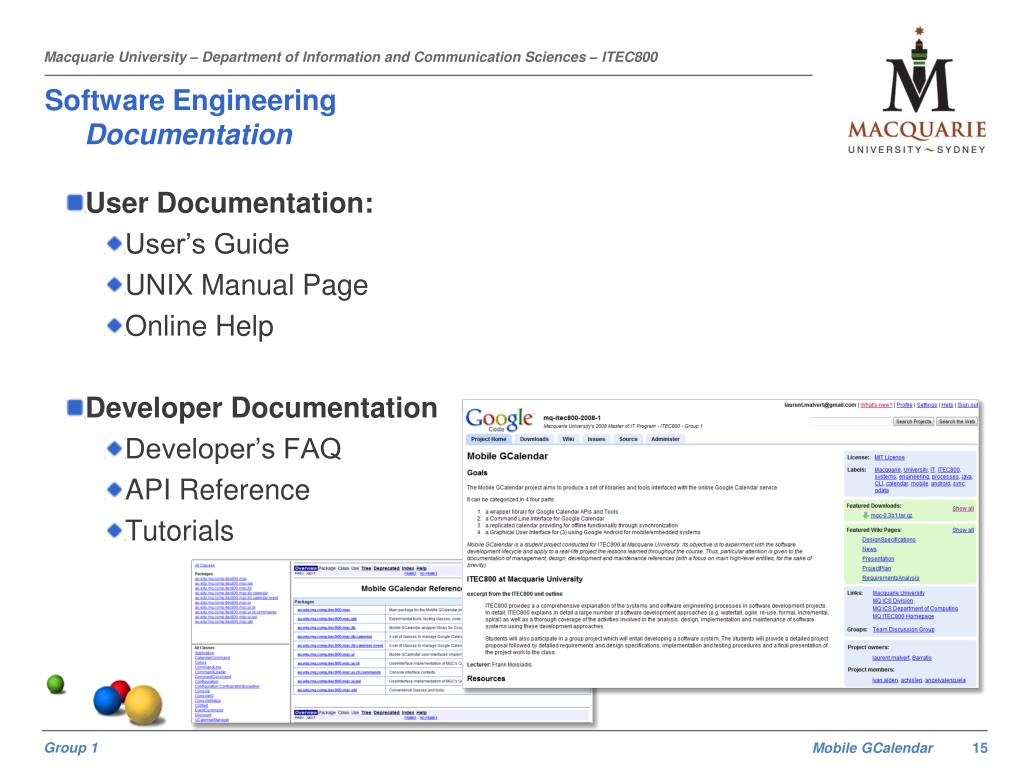
Task: Open the MQ ITEC800 Homepage link
Action: pyautogui.click(x=903, y=616)
